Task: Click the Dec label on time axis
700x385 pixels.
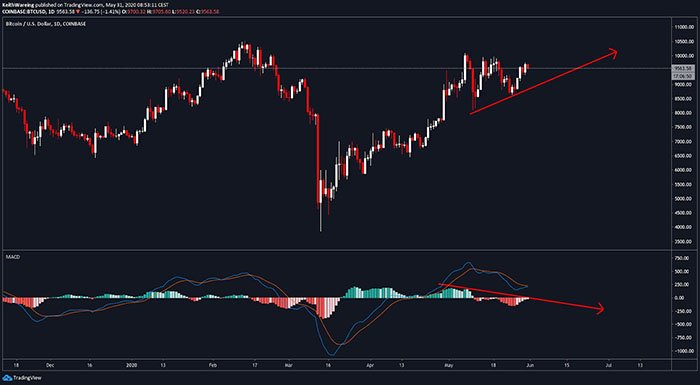Action: [50, 364]
